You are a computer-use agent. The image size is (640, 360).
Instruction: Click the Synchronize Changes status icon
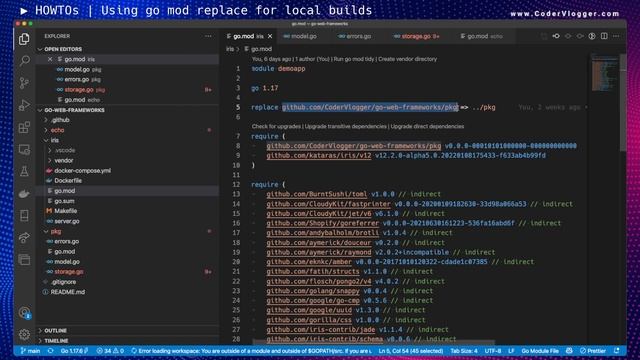51,351
